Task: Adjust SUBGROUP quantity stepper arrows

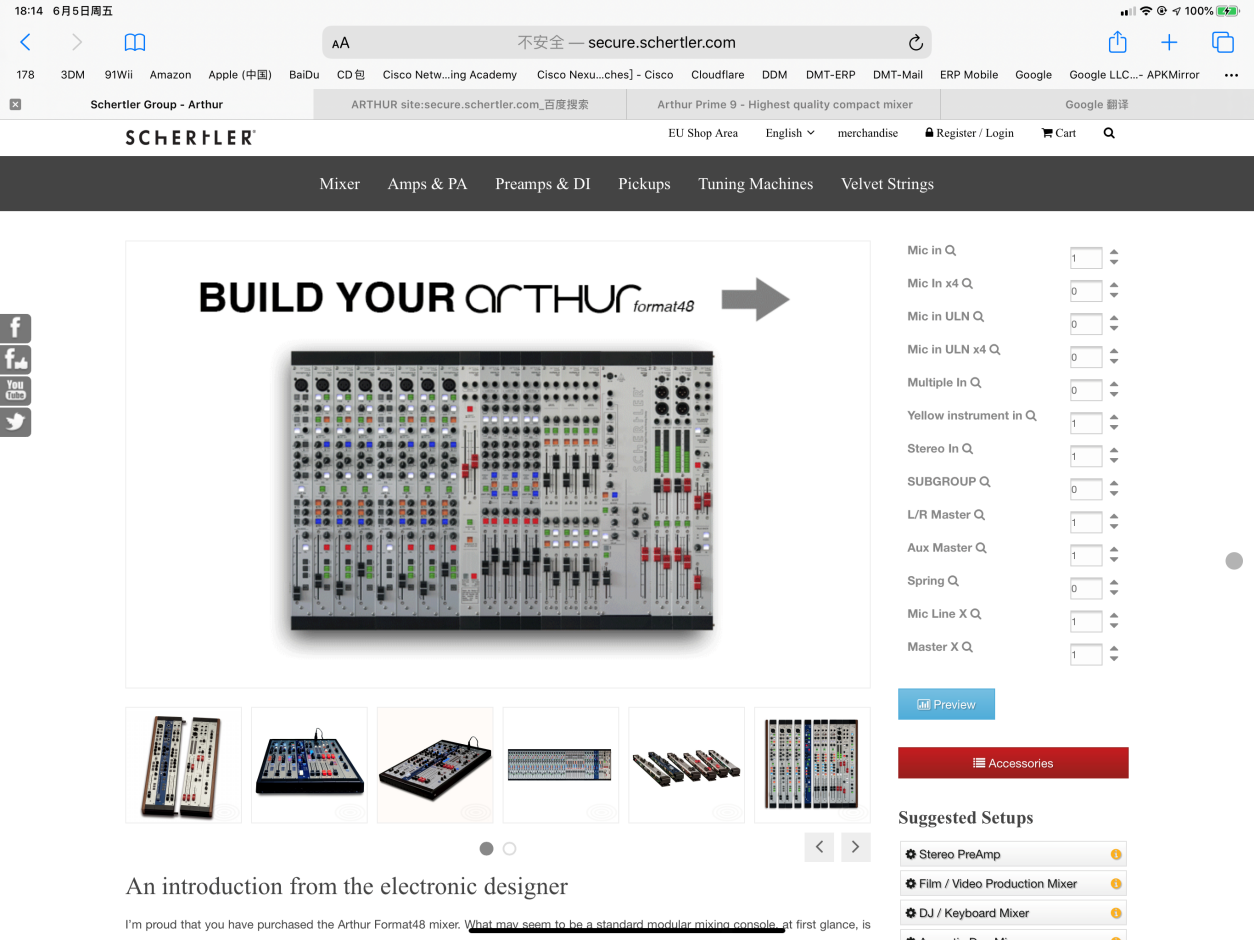Action: (1114, 487)
